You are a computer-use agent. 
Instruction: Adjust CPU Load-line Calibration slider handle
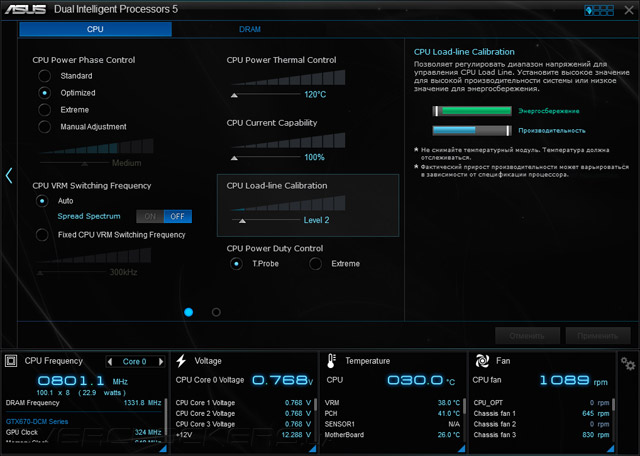pos(242,221)
